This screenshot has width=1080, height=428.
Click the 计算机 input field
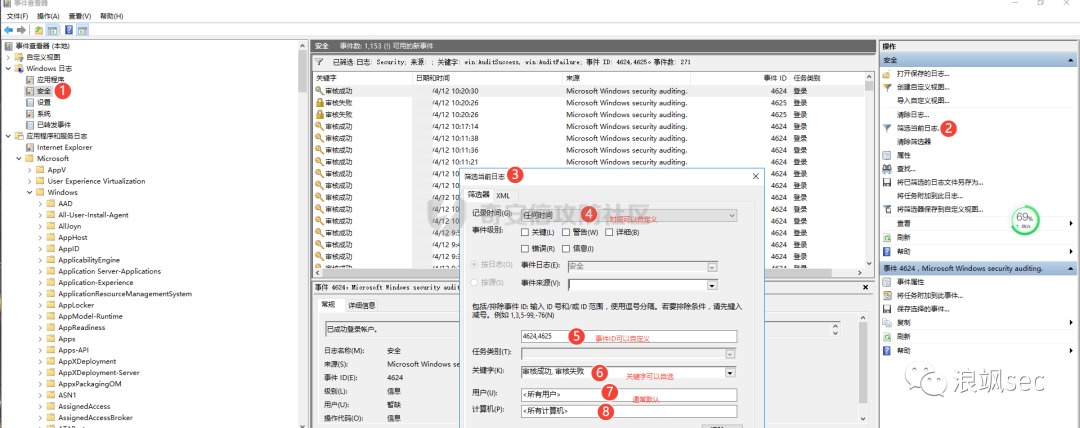(629, 411)
